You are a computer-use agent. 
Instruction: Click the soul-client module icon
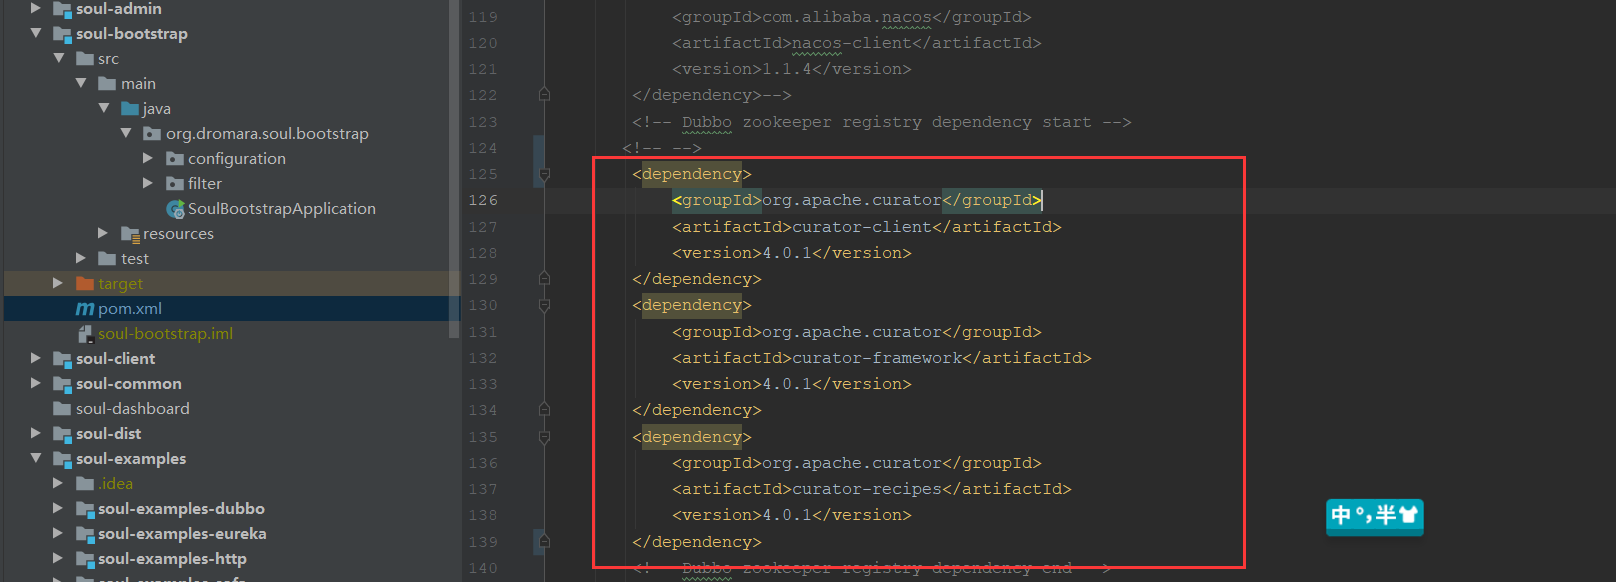(x=62, y=359)
